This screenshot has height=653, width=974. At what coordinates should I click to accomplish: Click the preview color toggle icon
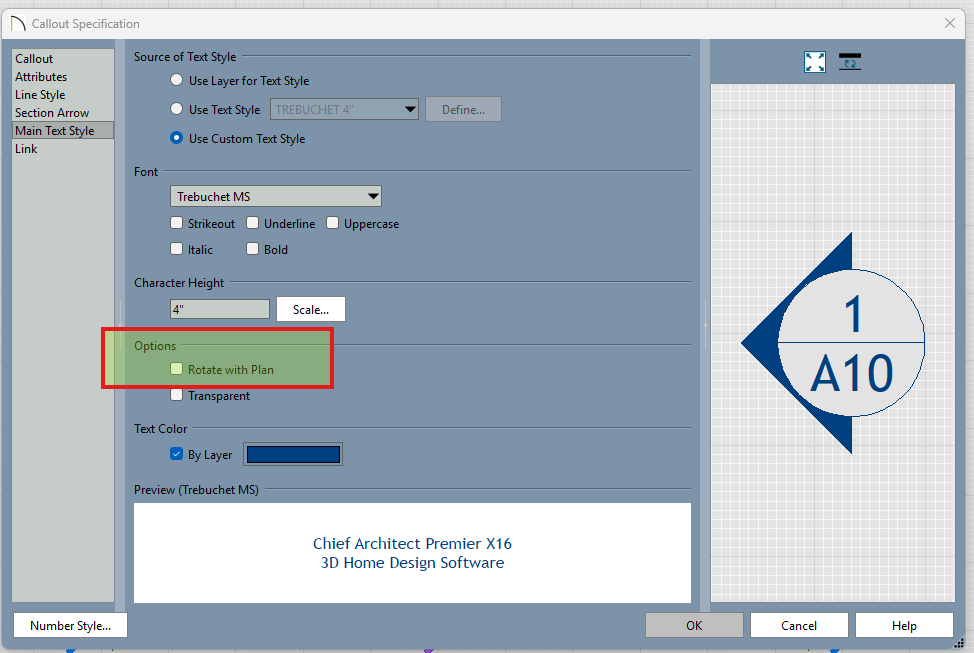850,62
